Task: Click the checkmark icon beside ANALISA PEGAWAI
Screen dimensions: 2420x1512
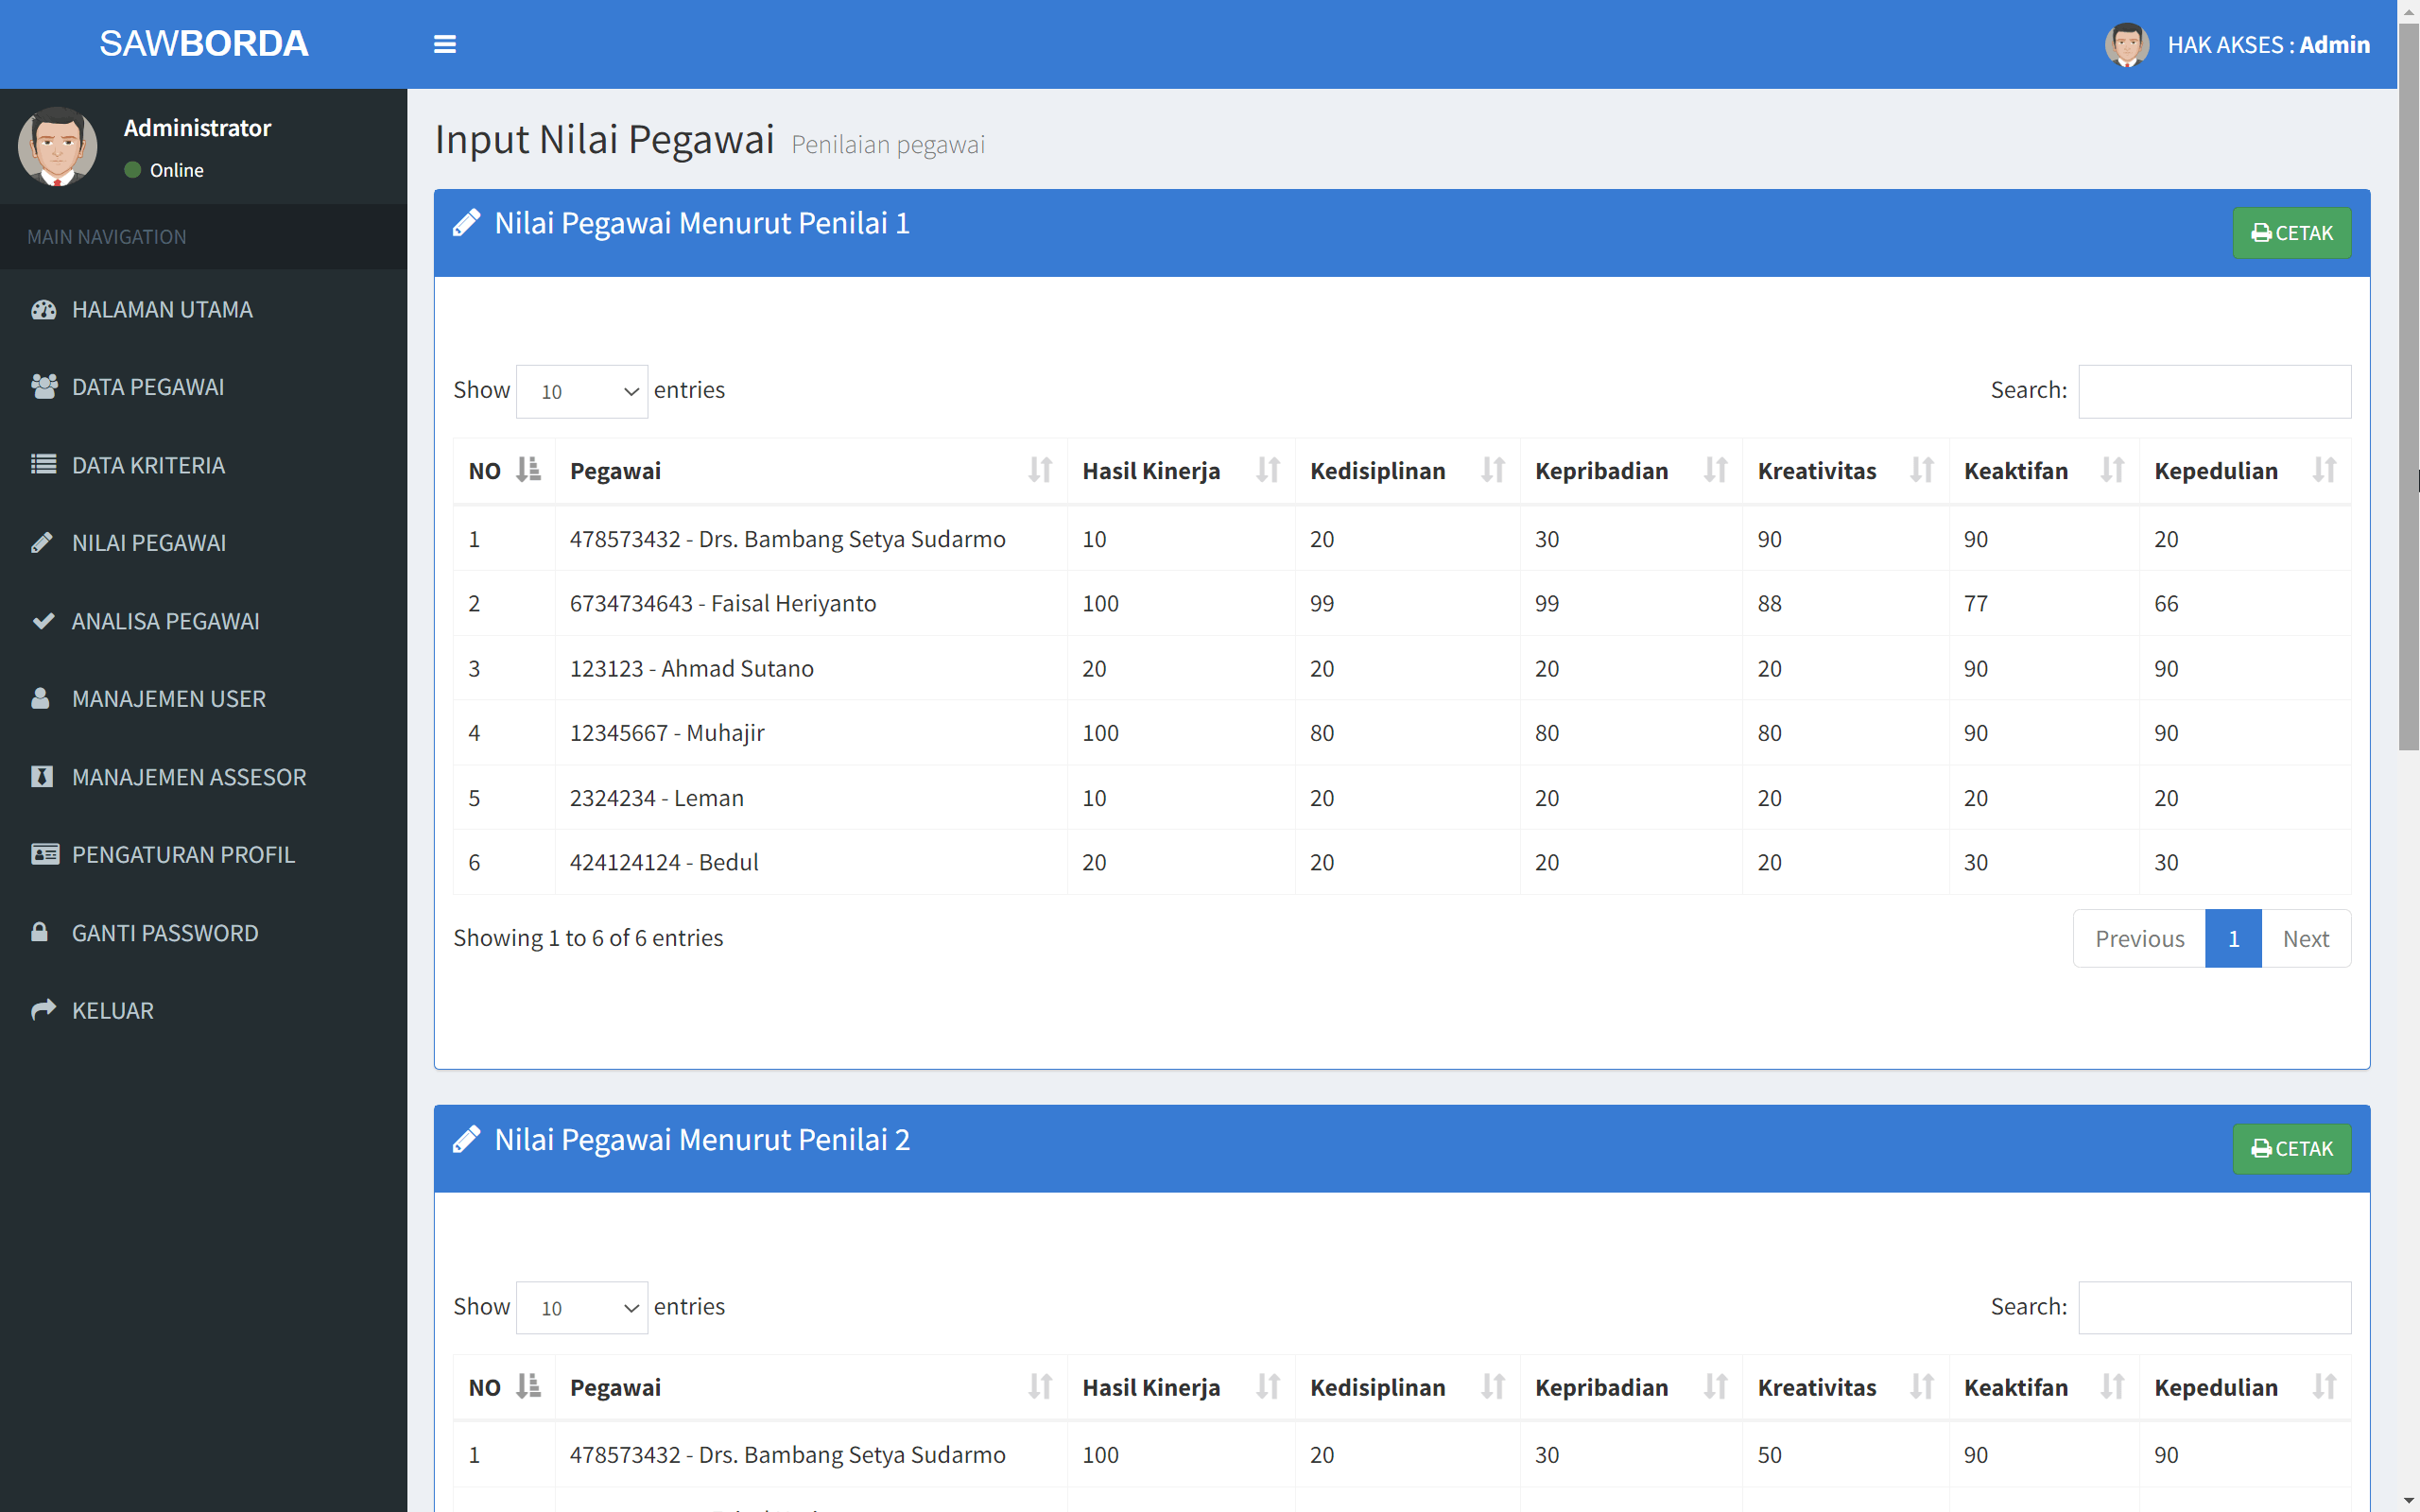Action: 43,620
